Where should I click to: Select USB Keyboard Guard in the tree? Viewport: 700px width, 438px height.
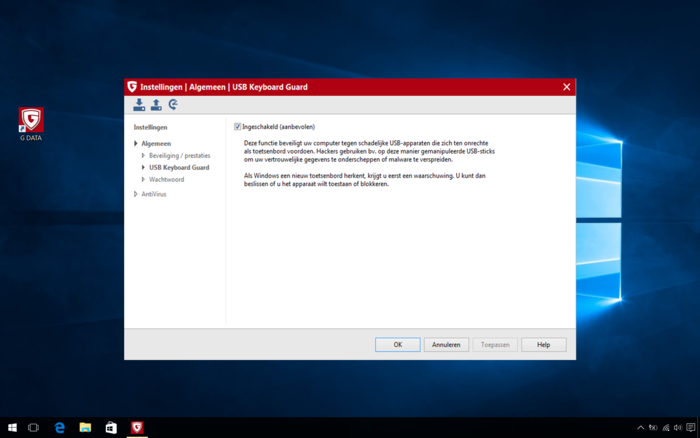coord(178,168)
